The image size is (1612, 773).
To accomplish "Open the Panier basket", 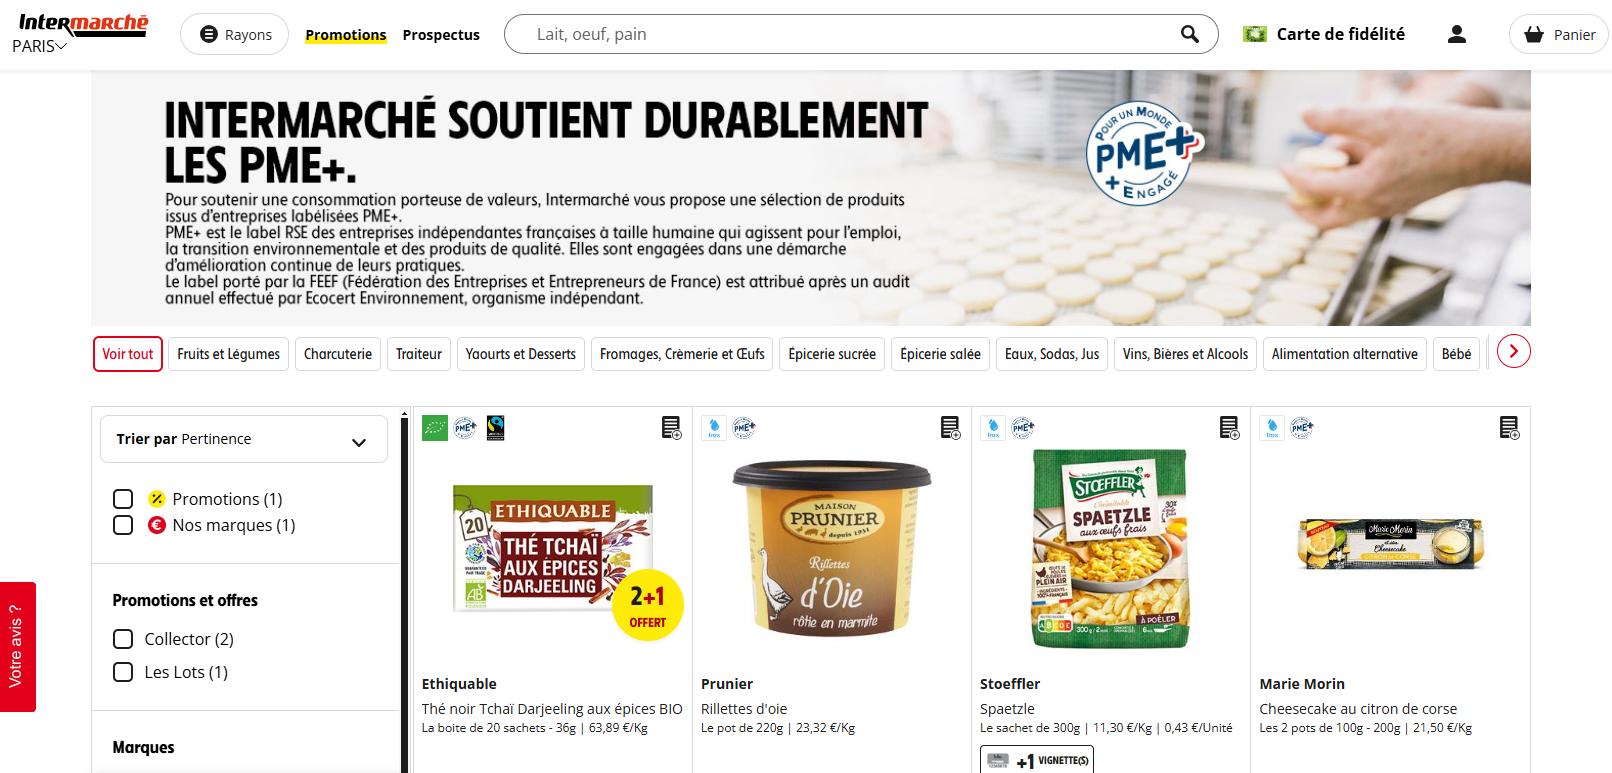I will (1559, 34).
